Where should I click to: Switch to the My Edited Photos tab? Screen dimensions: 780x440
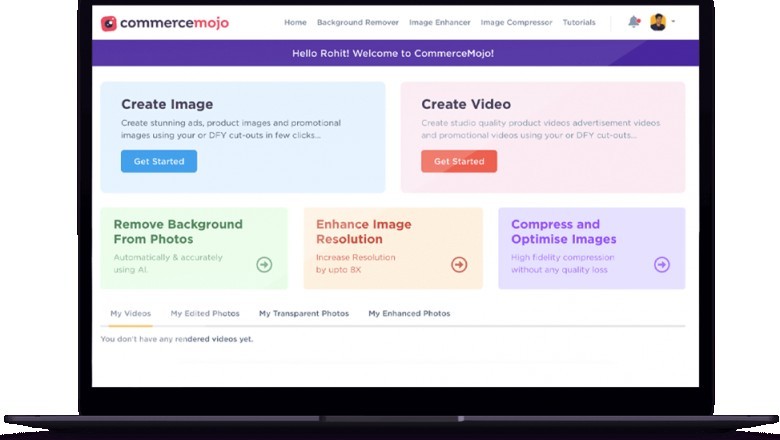pos(205,314)
